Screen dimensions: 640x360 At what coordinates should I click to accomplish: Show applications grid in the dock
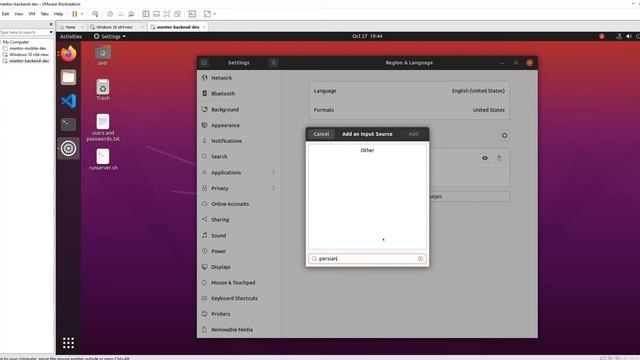68,343
